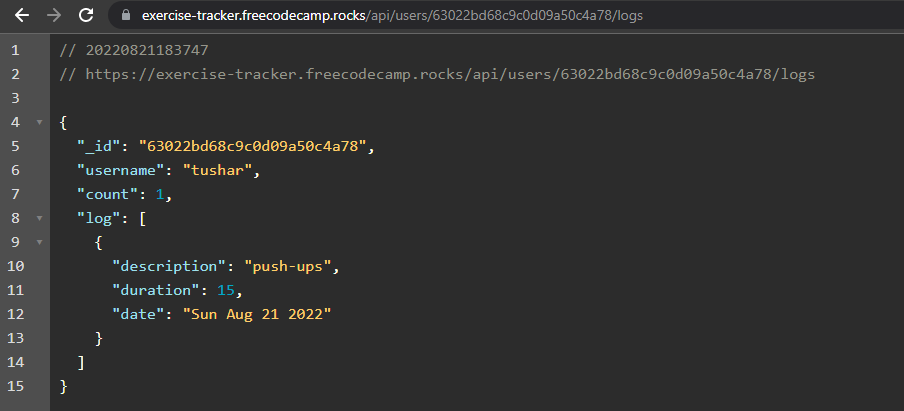Open the commented exercise-tracker URL on line 2
Image resolution: width=904 pixels, height=411 pixels.
tap(450, 74)
